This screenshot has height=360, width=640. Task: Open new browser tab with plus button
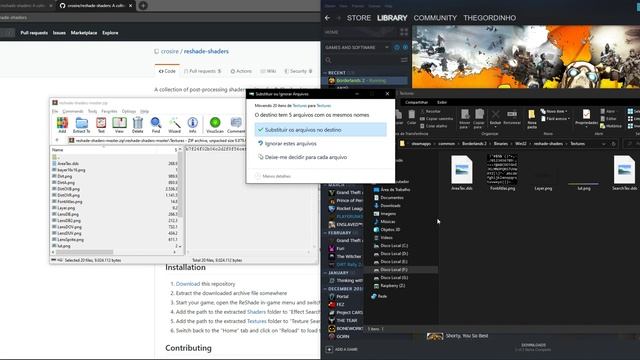pyautogui.click(x=143, y=6)
